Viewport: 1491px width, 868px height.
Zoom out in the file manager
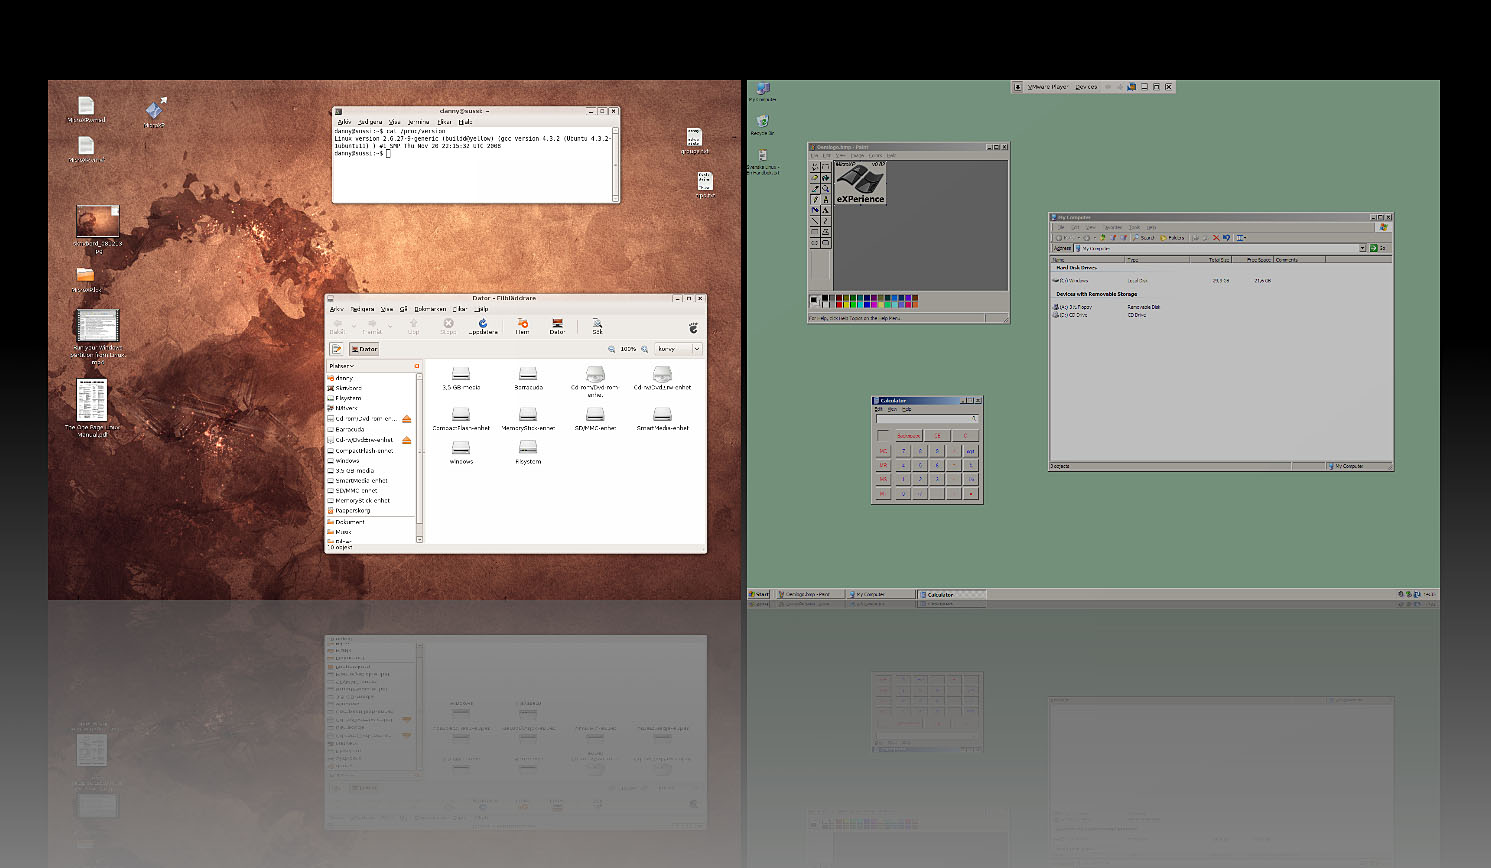click(x=612, y=349)
